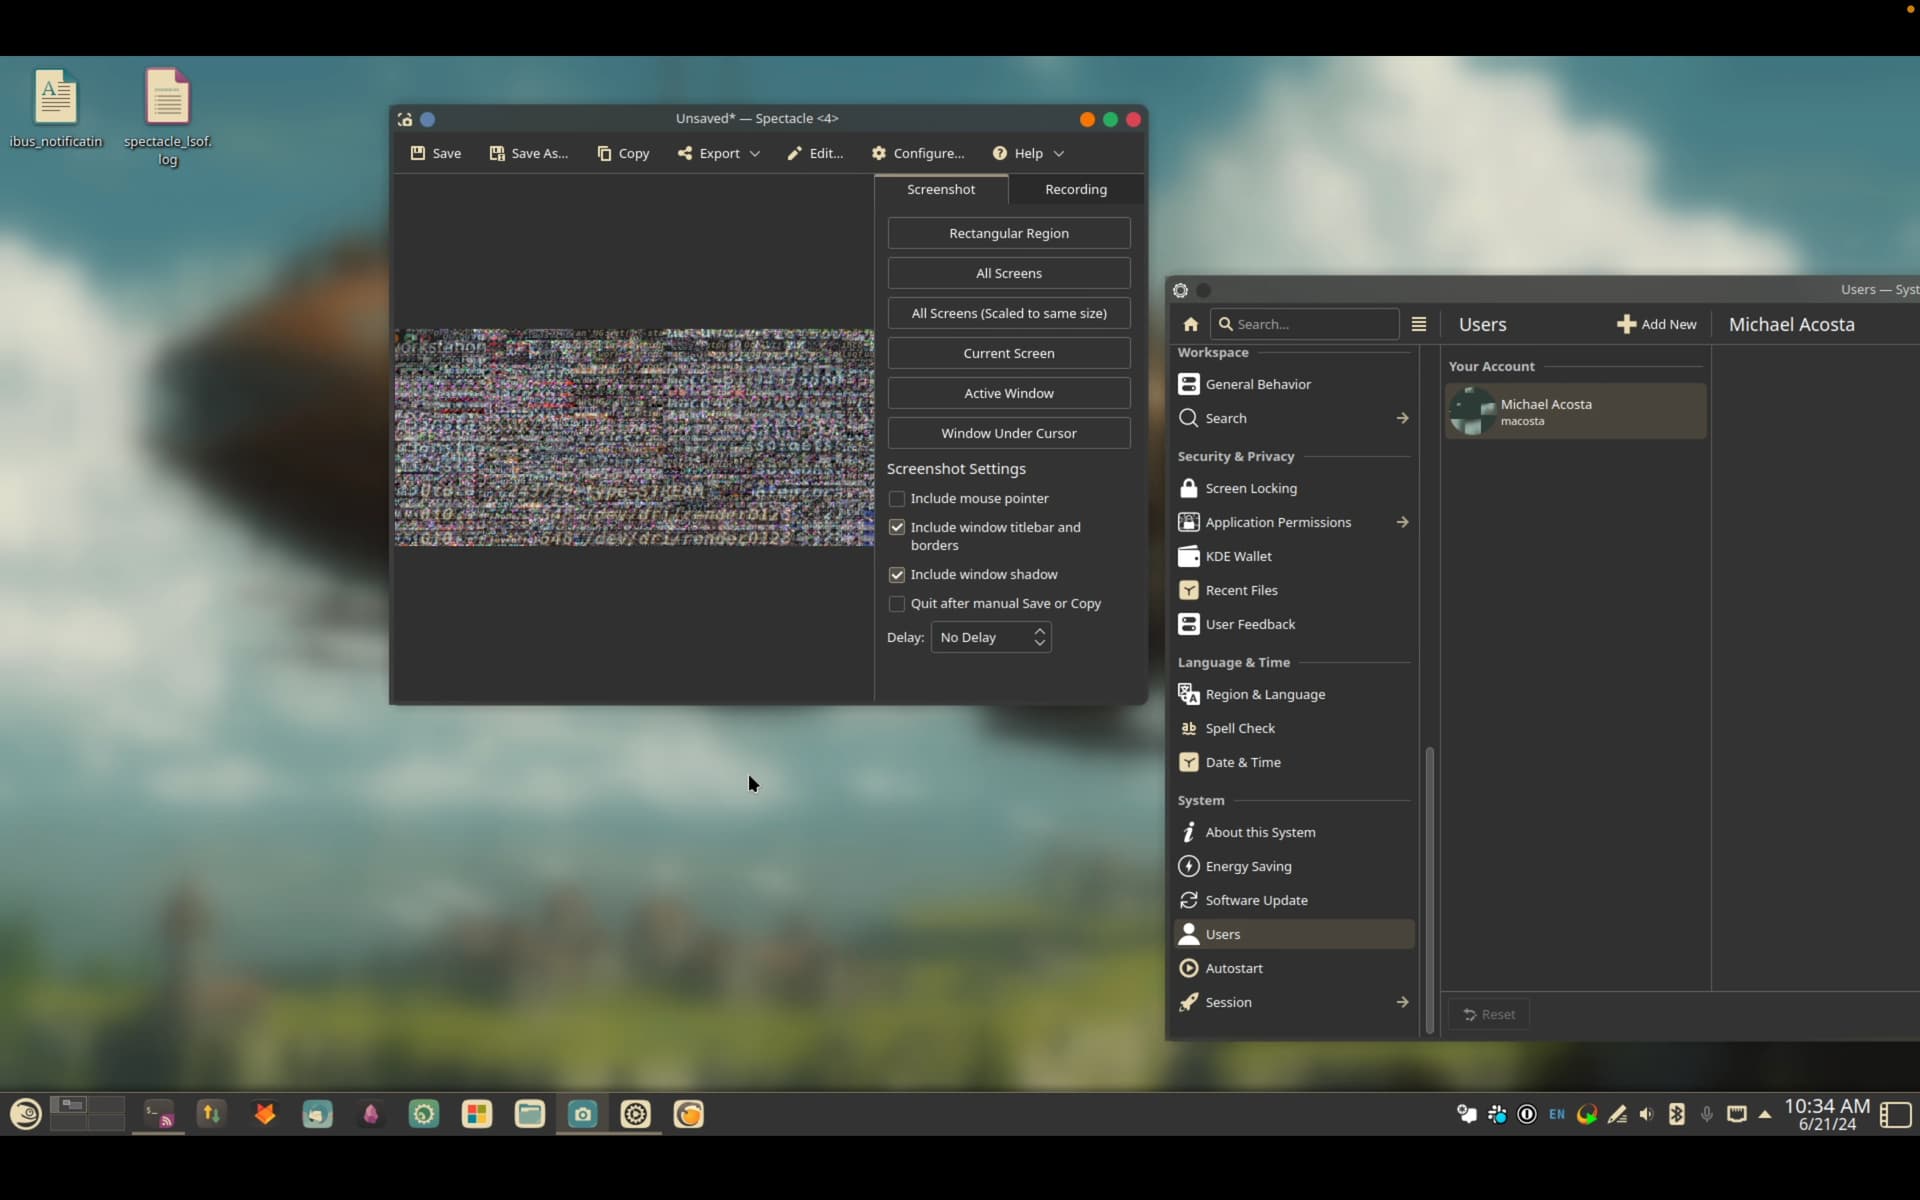Screen dimensions: 1920x1200
Task: Enable Include mouse pointer checkbox
Action: (x=897, y=498)
